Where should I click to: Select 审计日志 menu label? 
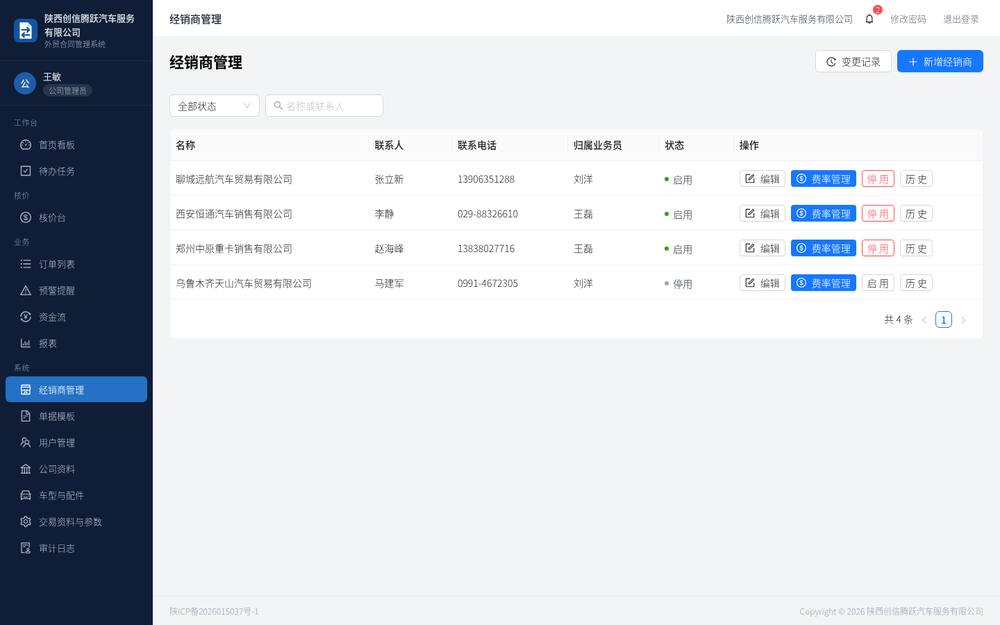[57, 548]
